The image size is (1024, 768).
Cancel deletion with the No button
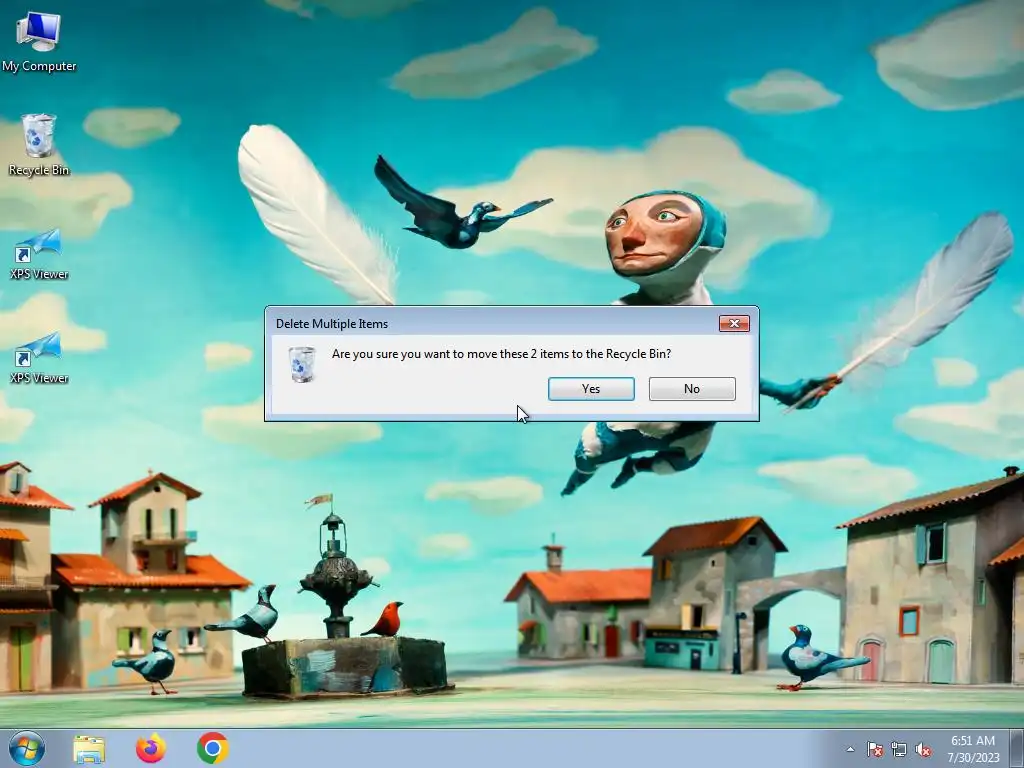(692, 389)
